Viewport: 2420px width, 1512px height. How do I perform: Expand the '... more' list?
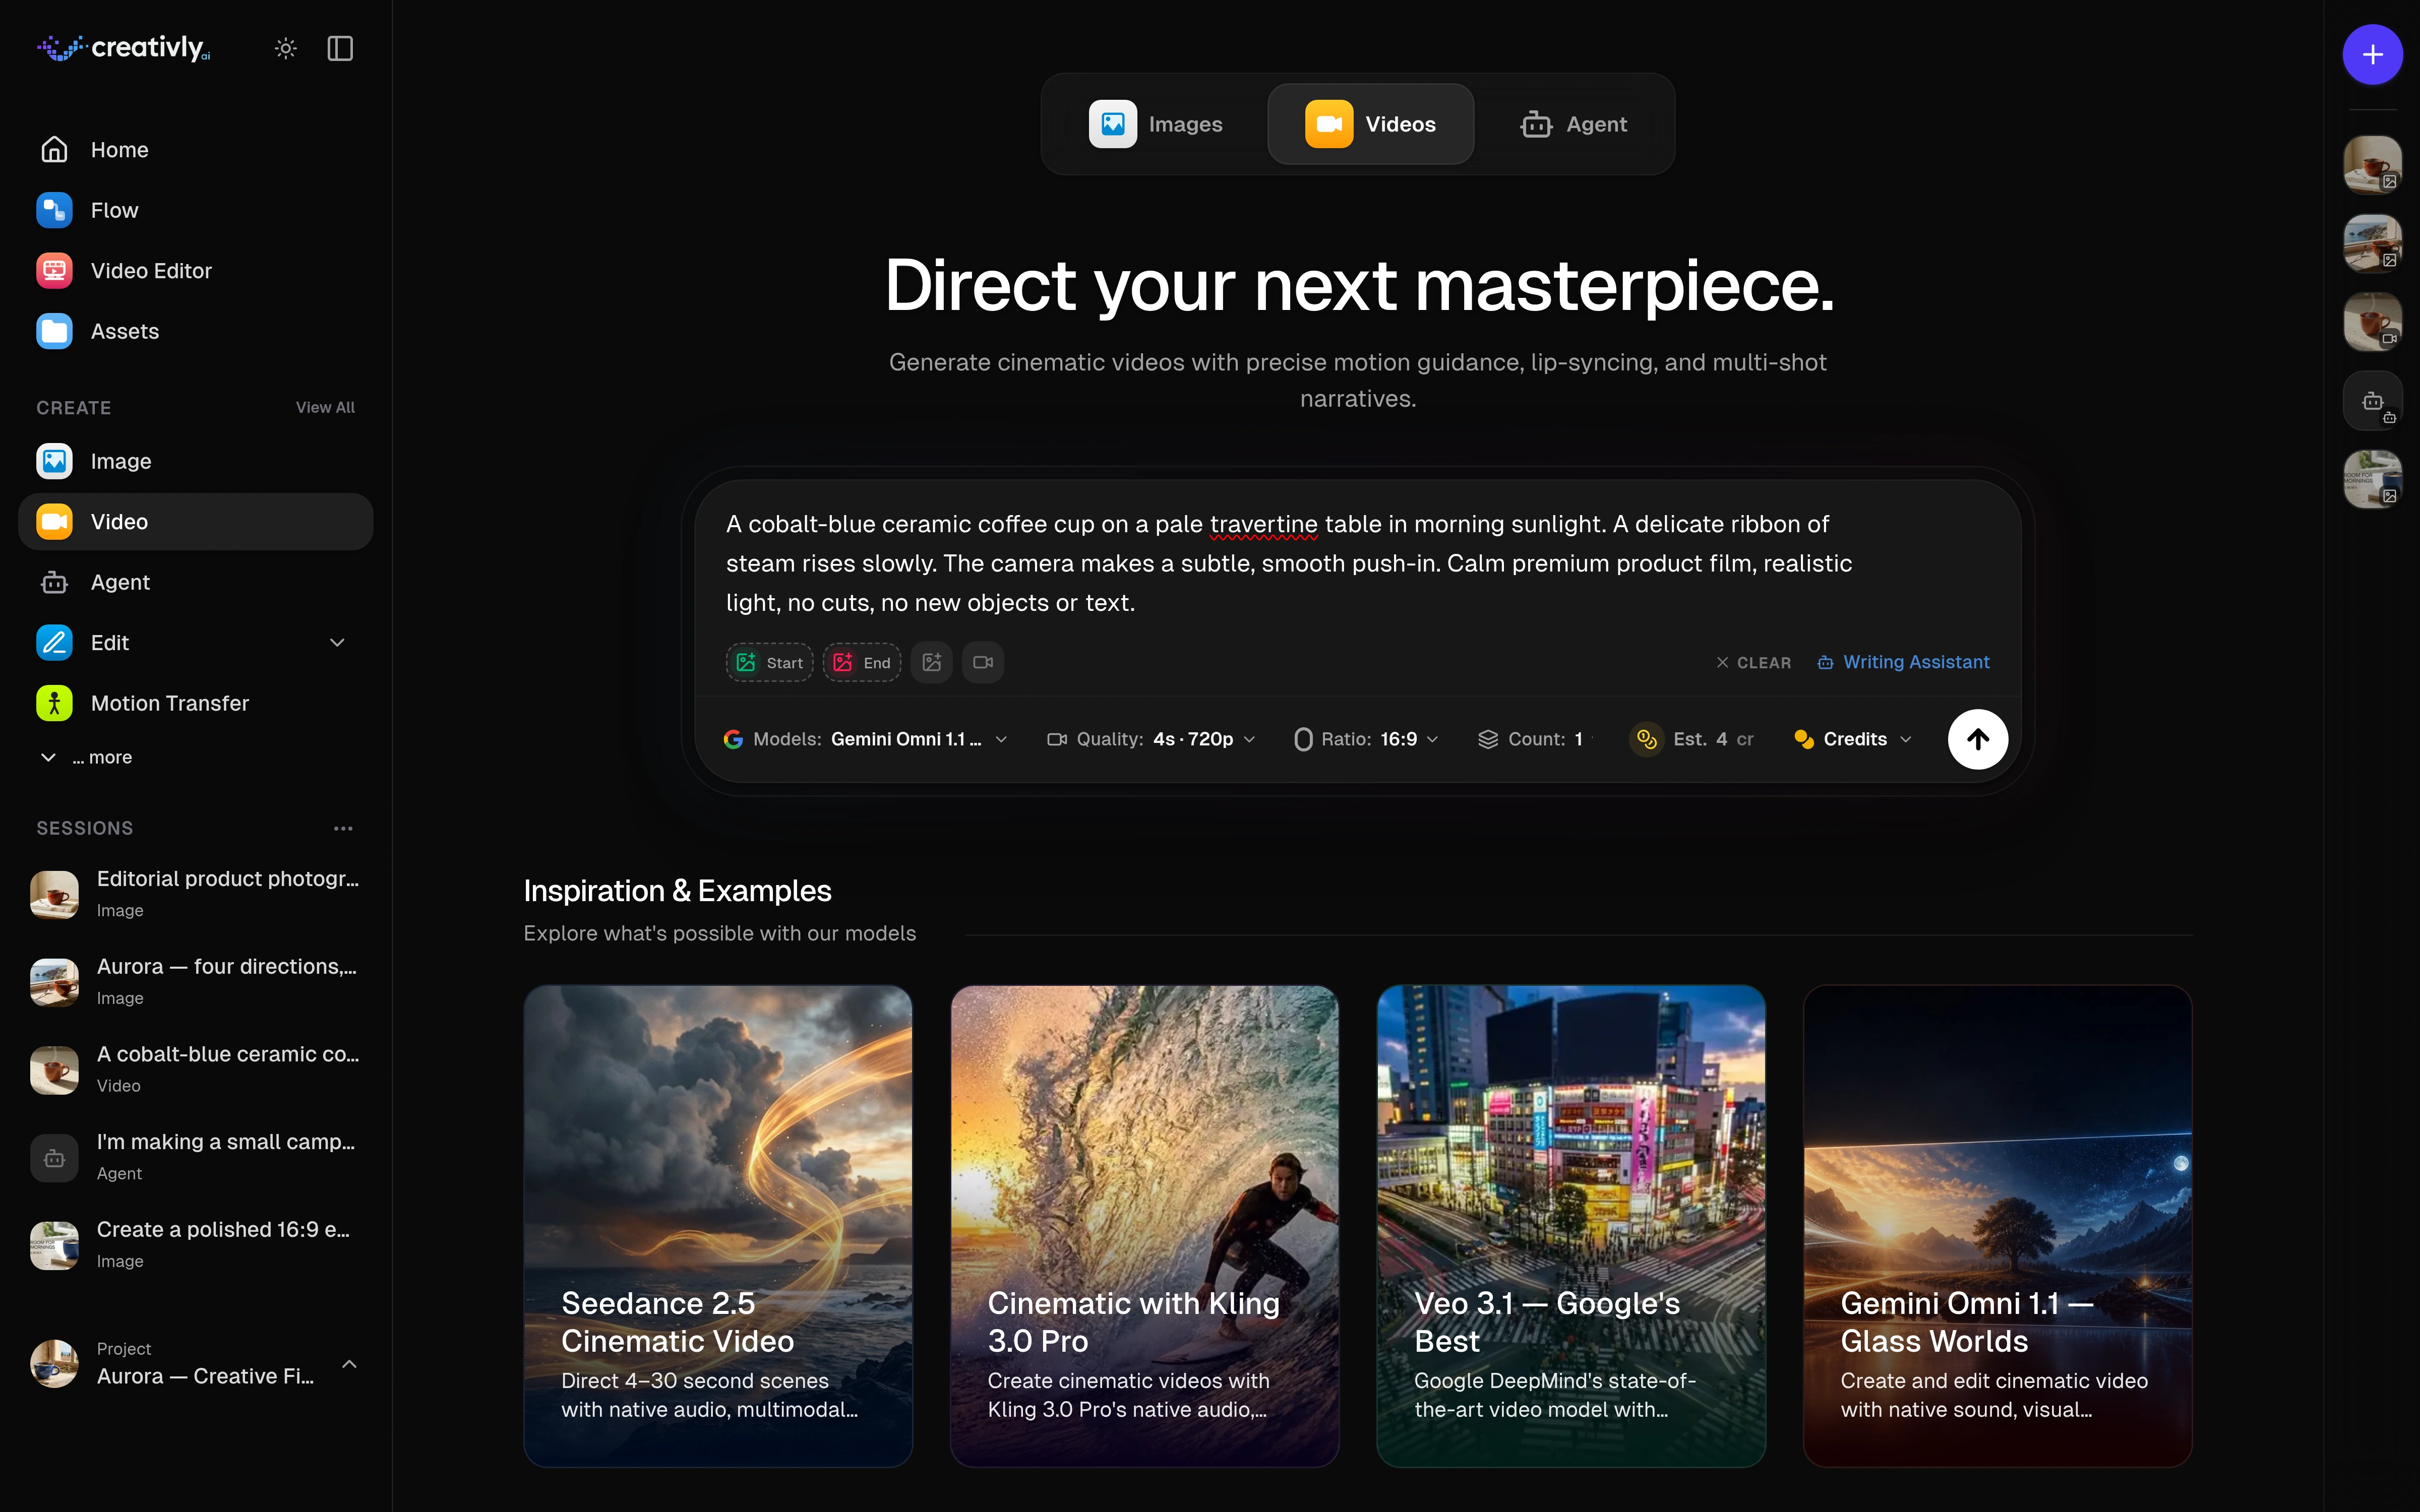point(86,757)
